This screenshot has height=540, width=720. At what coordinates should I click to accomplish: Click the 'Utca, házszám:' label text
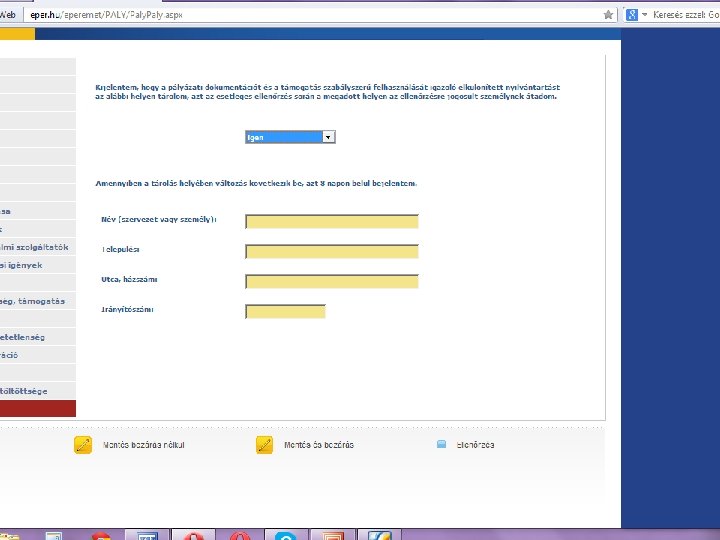[x=129, y=279]
